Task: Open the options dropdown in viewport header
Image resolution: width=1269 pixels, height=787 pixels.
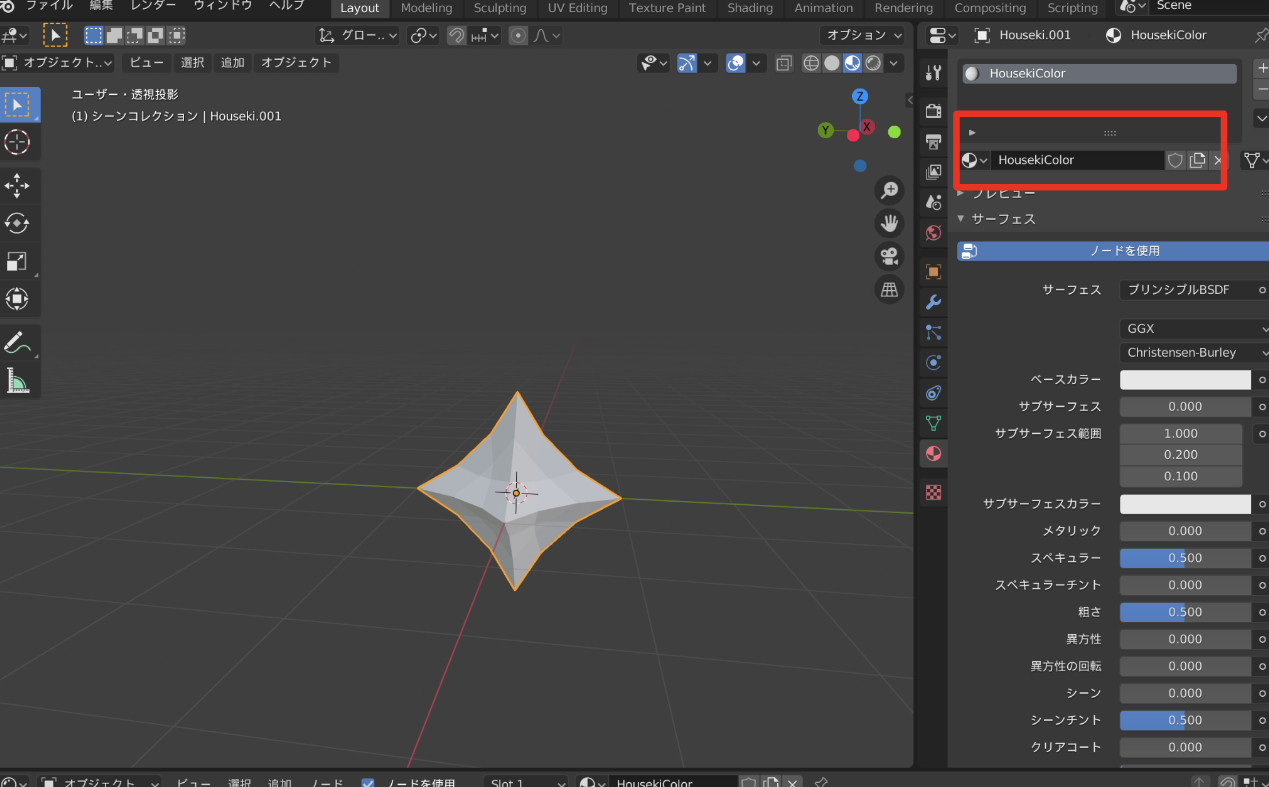Action: (863, 35)
